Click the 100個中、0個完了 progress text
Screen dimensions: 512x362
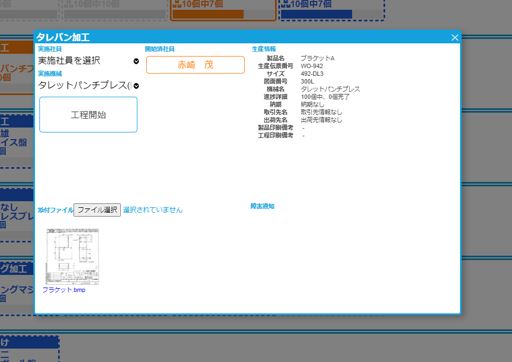pyautogui.click(x=325, y=97)
